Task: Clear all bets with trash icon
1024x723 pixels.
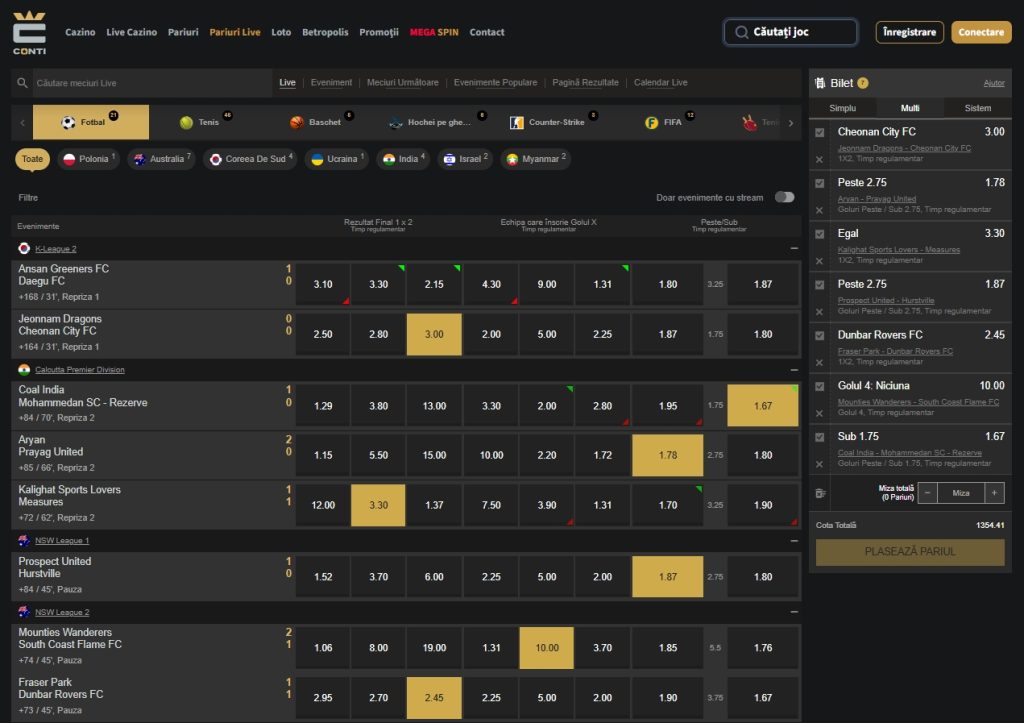Action: click(x=821, y=493)
